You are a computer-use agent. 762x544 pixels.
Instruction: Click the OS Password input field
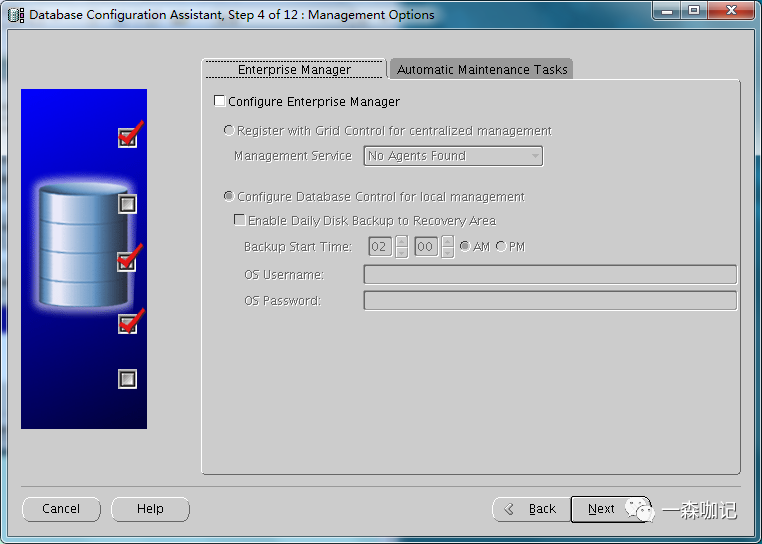point(550,301)
